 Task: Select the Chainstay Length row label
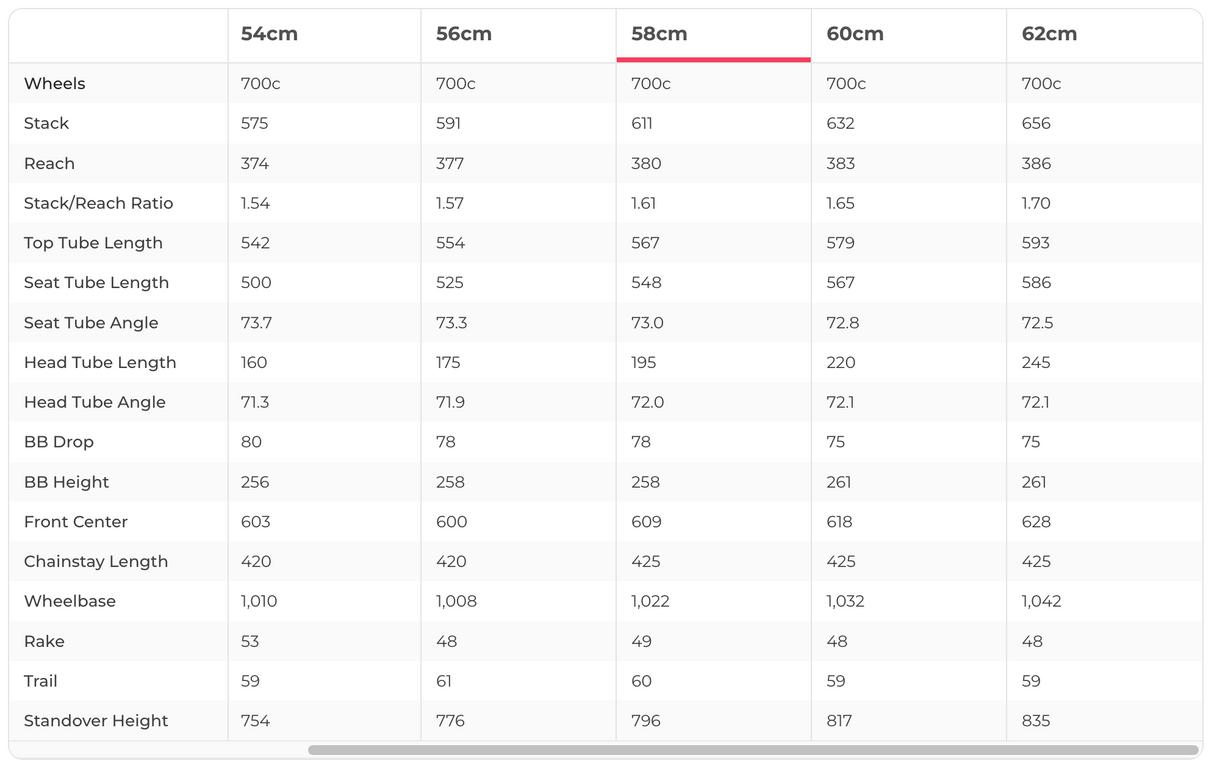coord(96,561)
